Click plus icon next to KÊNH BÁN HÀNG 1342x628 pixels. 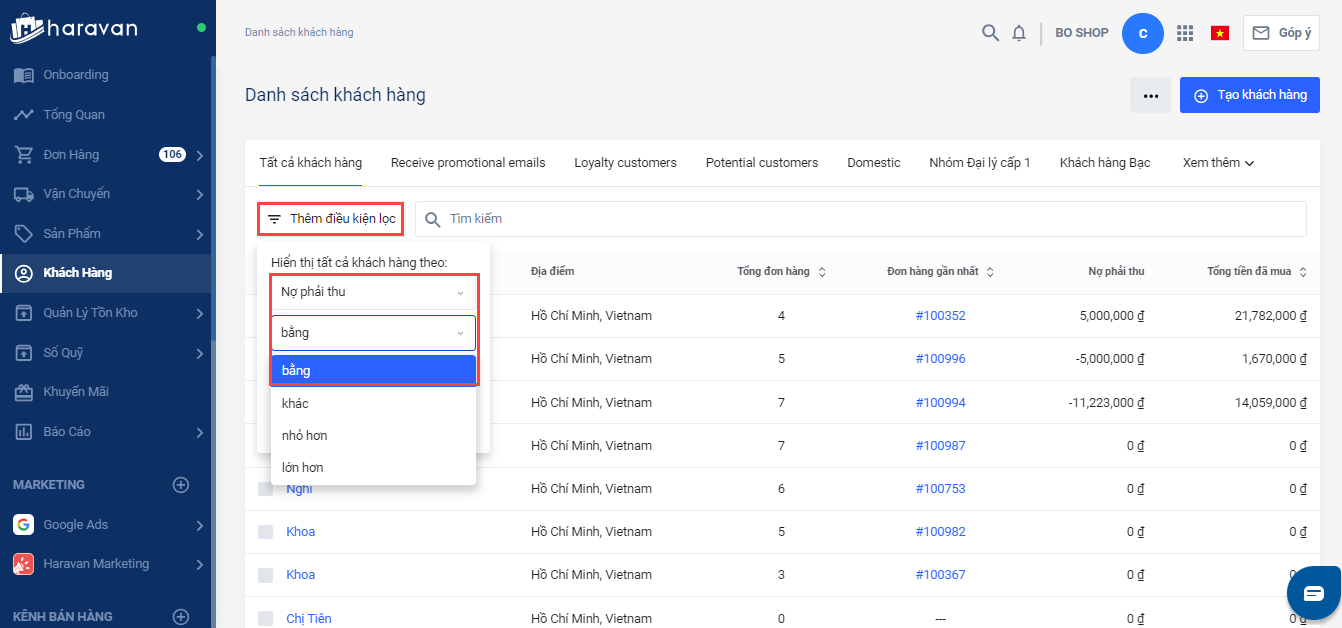point(181,617)
